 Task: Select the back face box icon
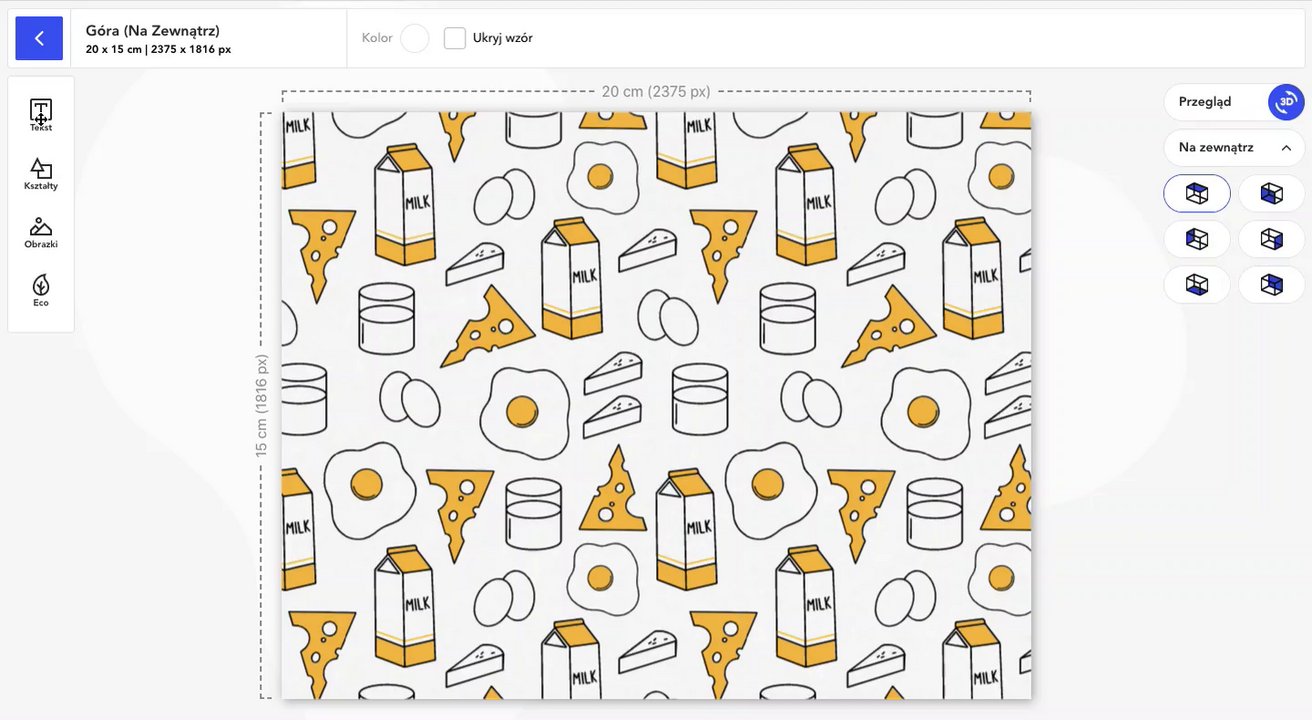point(1272,285)
